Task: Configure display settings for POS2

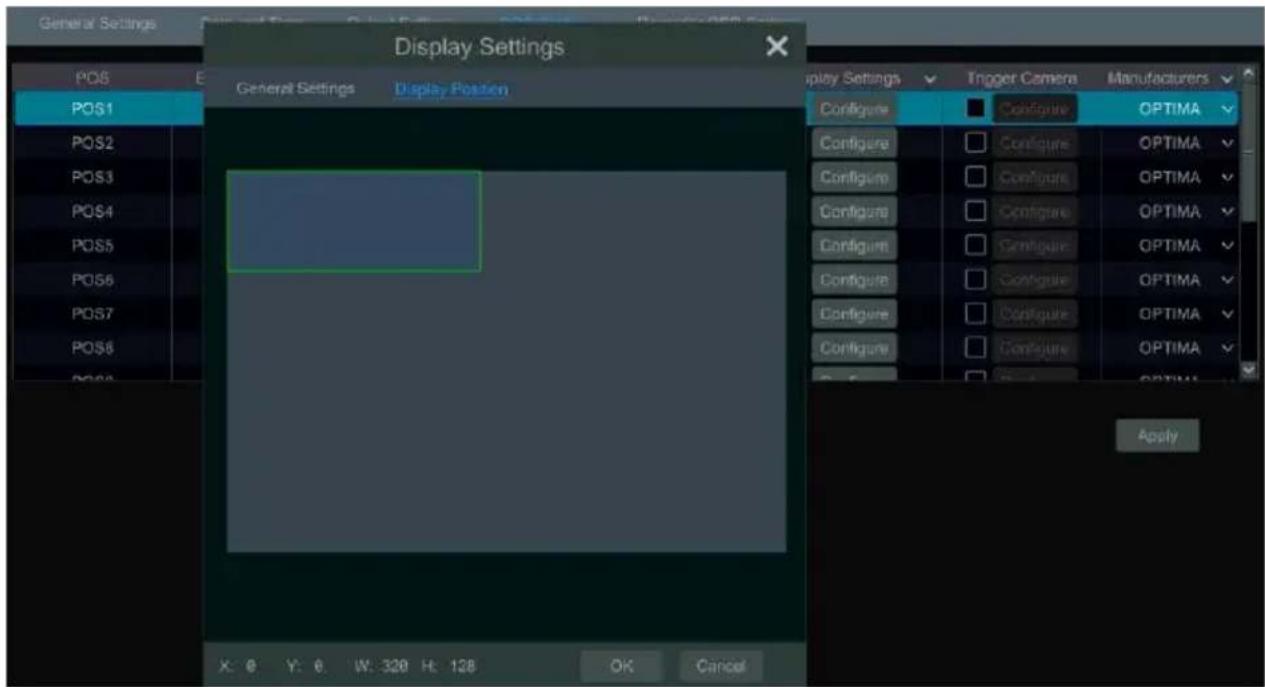Action: point(854,143)
